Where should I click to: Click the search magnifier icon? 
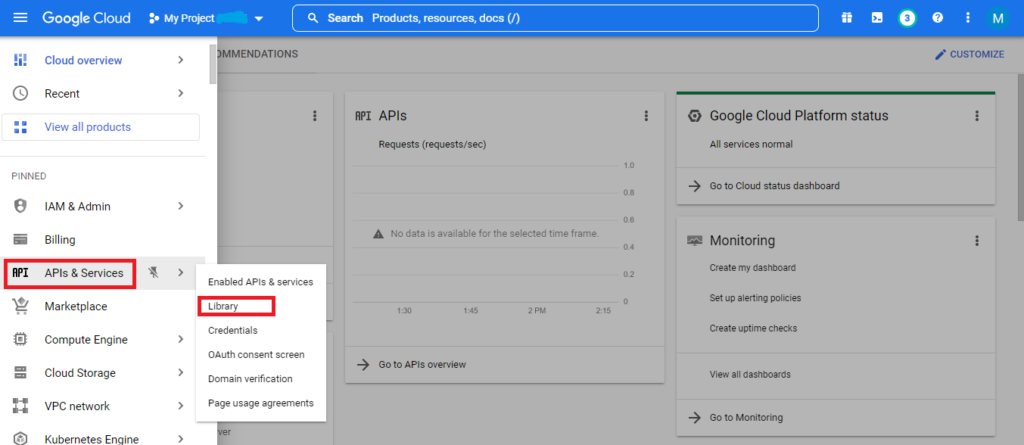[x=313, y=18]
